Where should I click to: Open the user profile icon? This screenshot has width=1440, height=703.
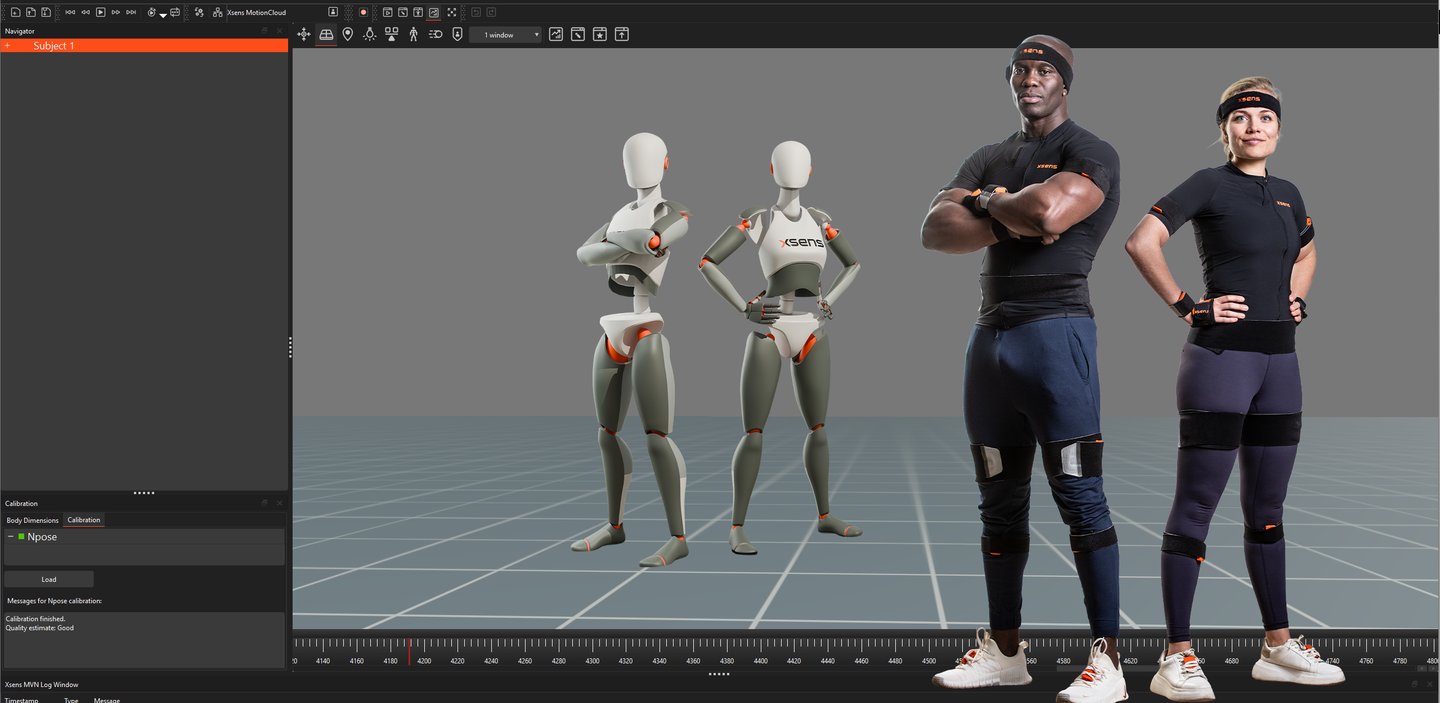(333, 12)
